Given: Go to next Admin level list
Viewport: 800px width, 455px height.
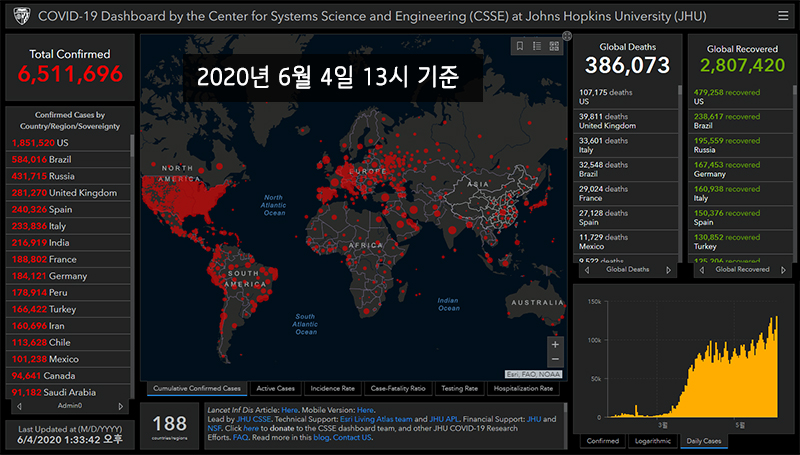Looking at the screenshot, I should (121, 406).
